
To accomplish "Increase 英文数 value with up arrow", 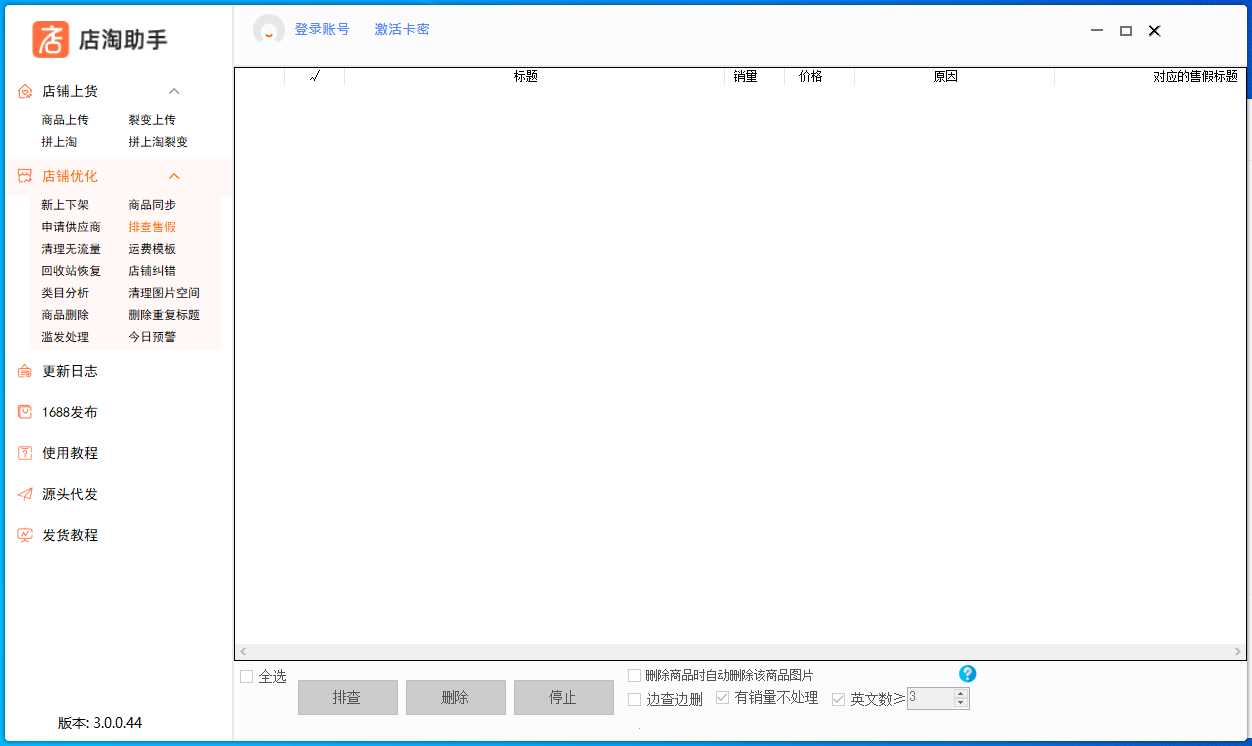I will click(961, 693).
